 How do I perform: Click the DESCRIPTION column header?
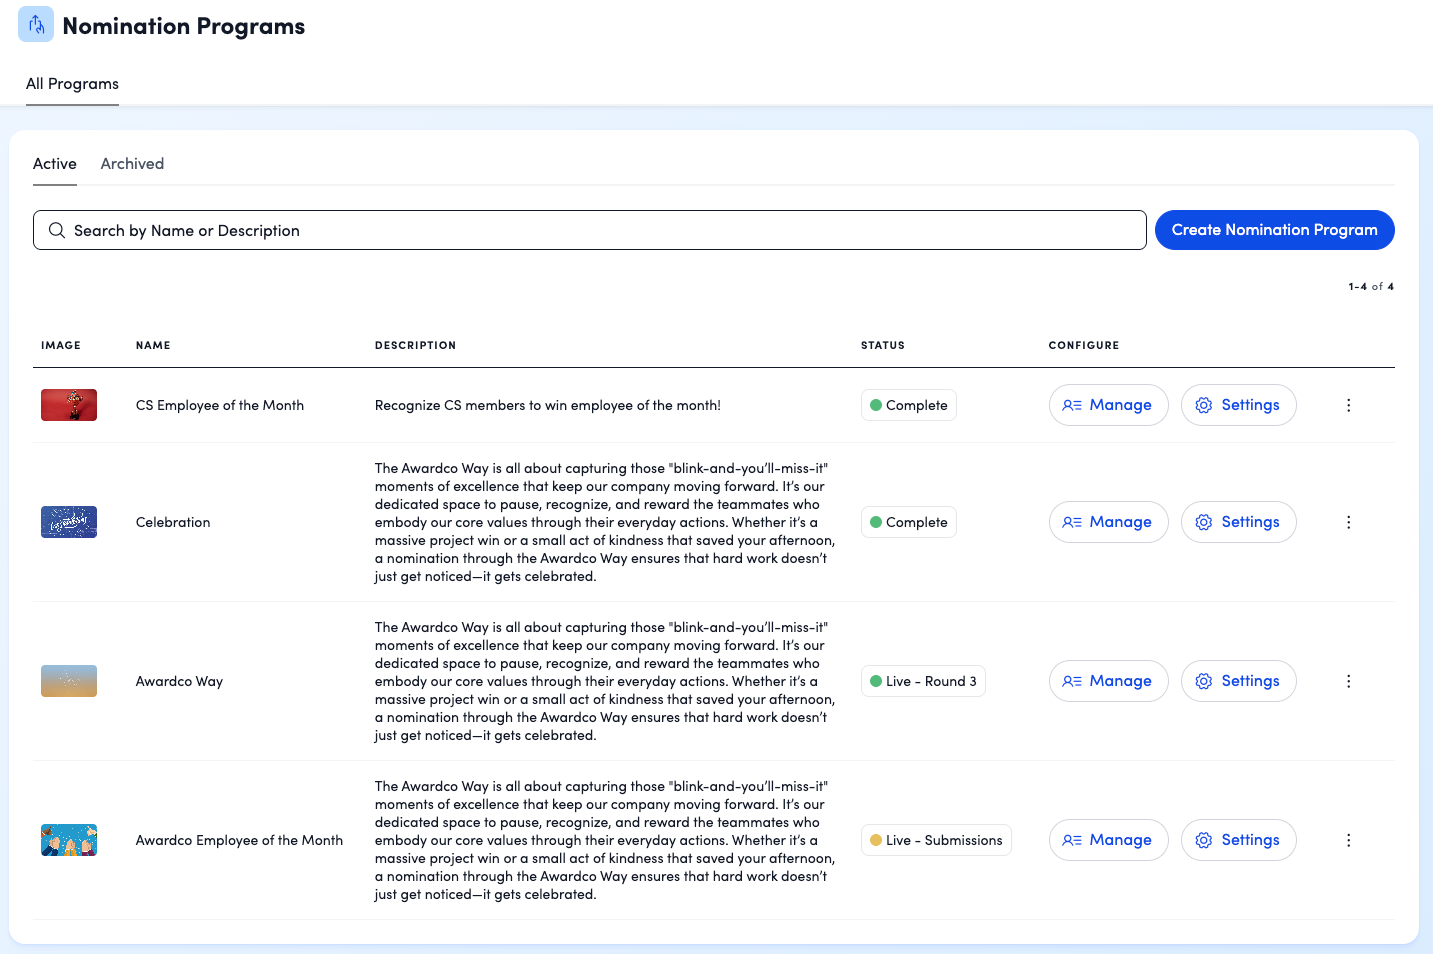coord(415,345)
